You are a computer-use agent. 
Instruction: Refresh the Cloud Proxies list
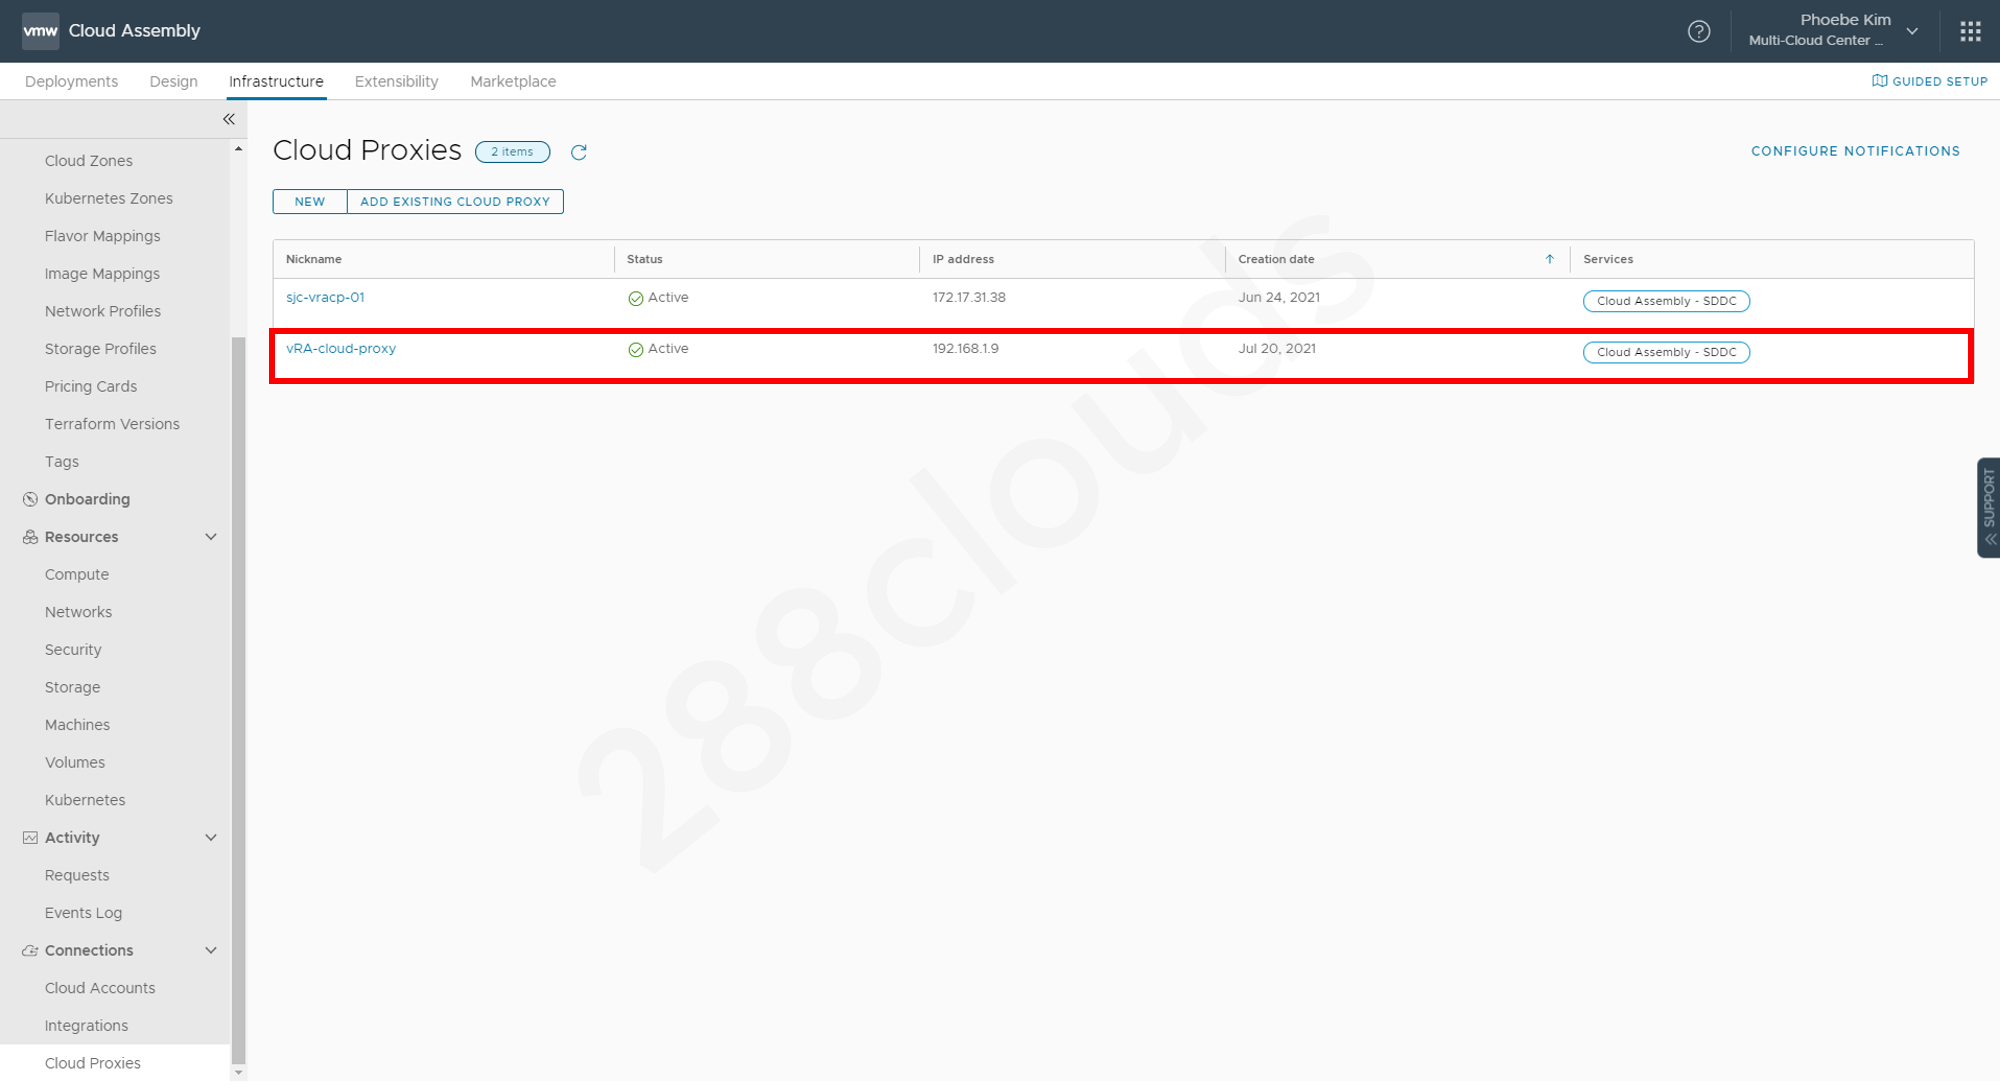(x=578, y=152)
